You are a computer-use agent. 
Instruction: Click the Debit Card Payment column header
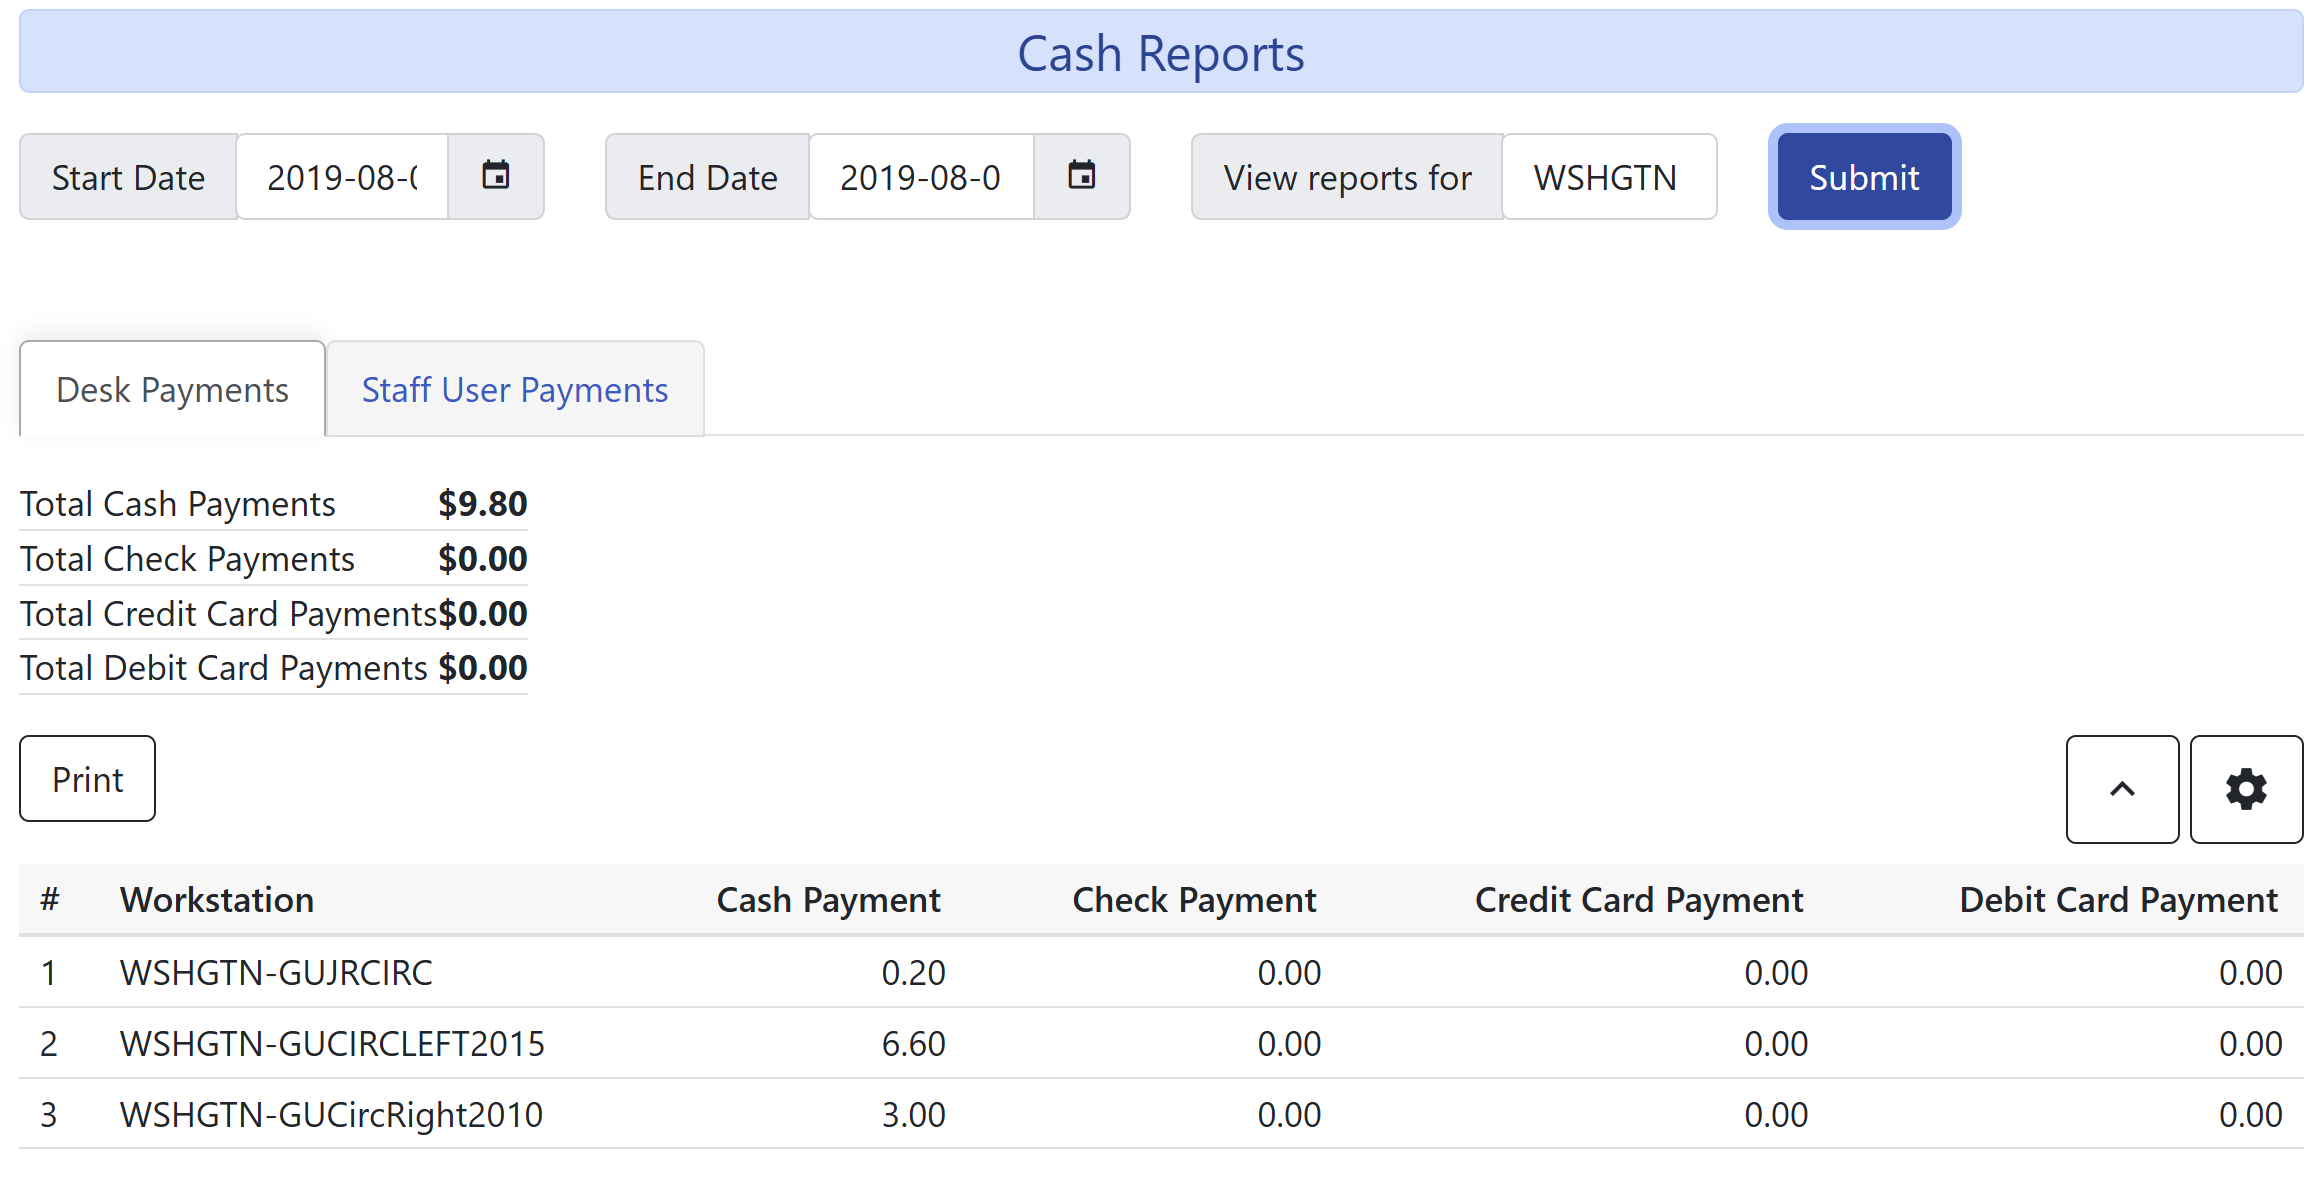(x=2117, y=899)
